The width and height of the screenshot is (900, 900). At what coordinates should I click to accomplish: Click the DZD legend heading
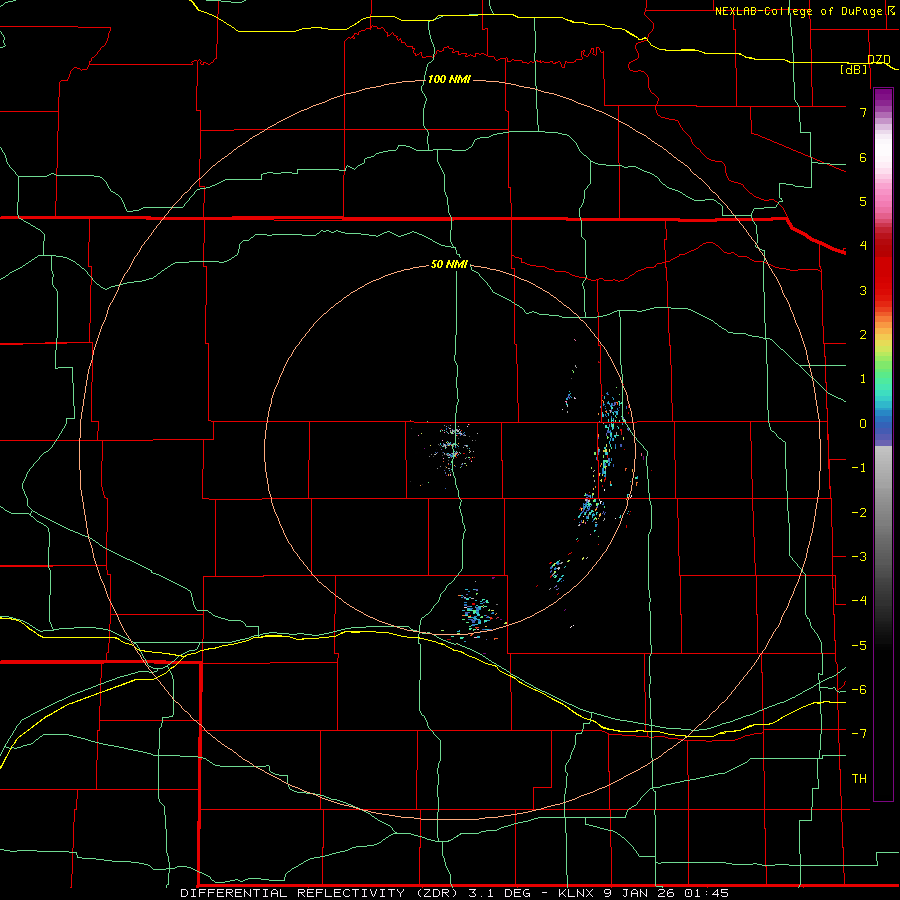(x=879, y=60)
